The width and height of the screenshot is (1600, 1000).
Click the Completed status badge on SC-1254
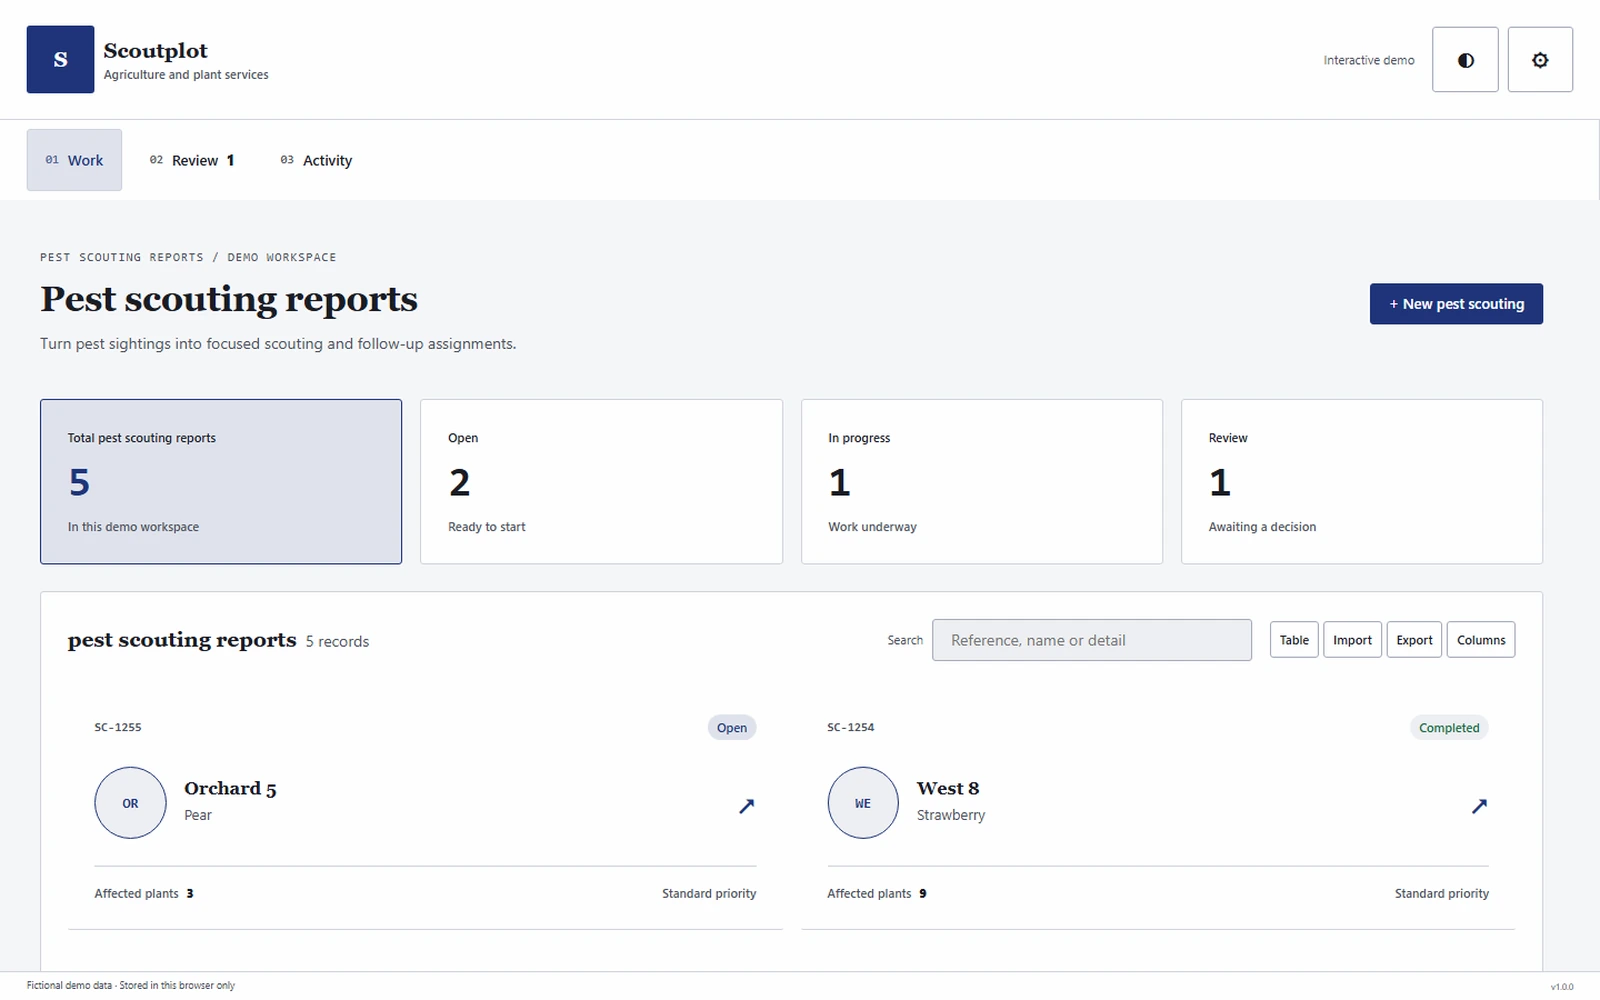pos(1449,728)
